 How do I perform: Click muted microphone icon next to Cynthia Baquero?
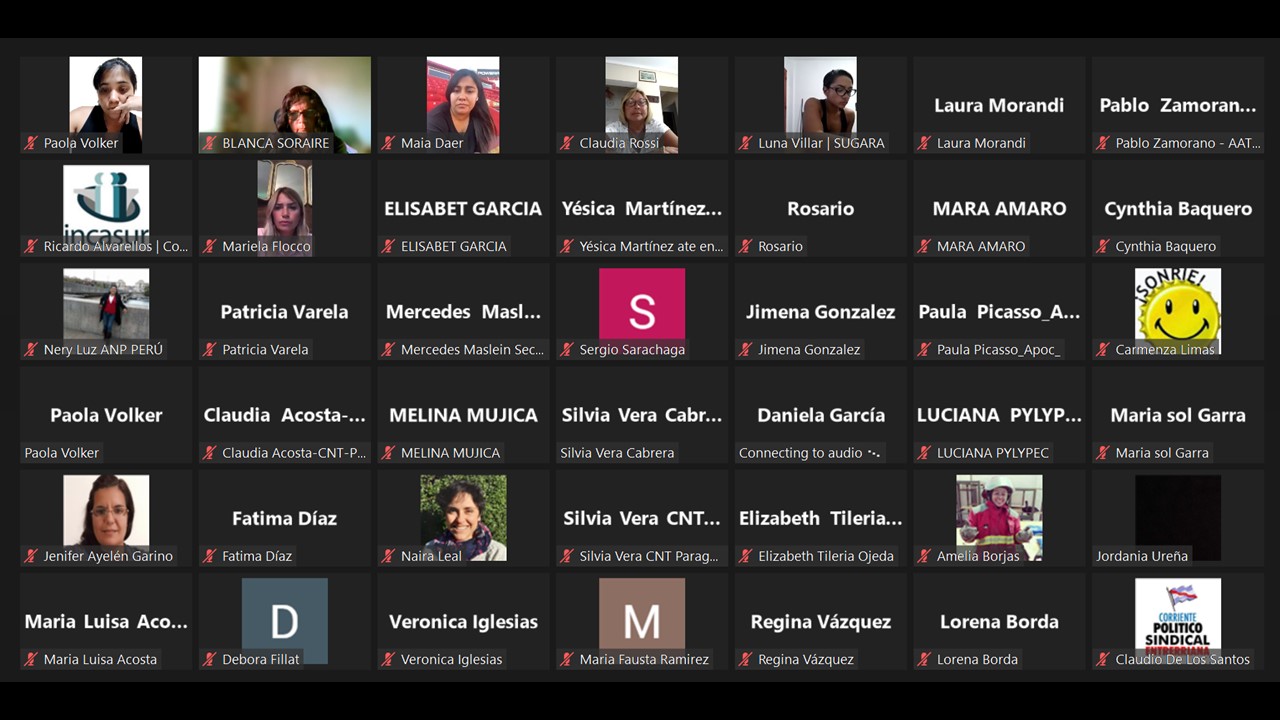1103,246
